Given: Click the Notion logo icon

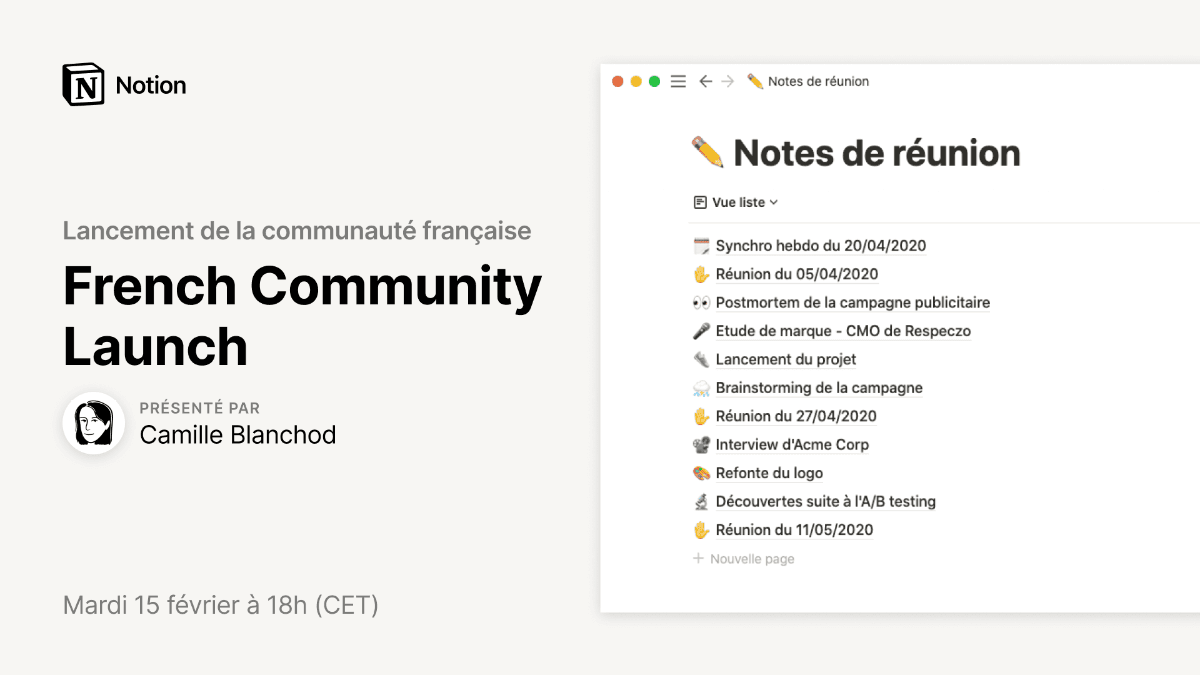Looking at the screenshot, I should 83,85.
